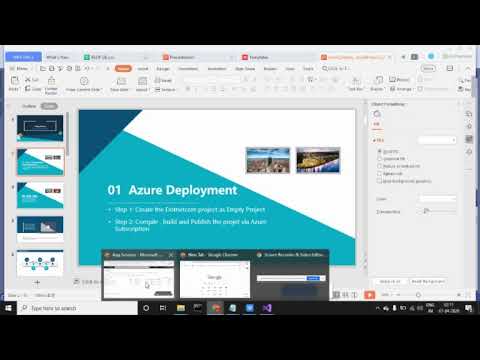Open the notification center icon
This screenshot has height=360, width=480.
point(469,308)
